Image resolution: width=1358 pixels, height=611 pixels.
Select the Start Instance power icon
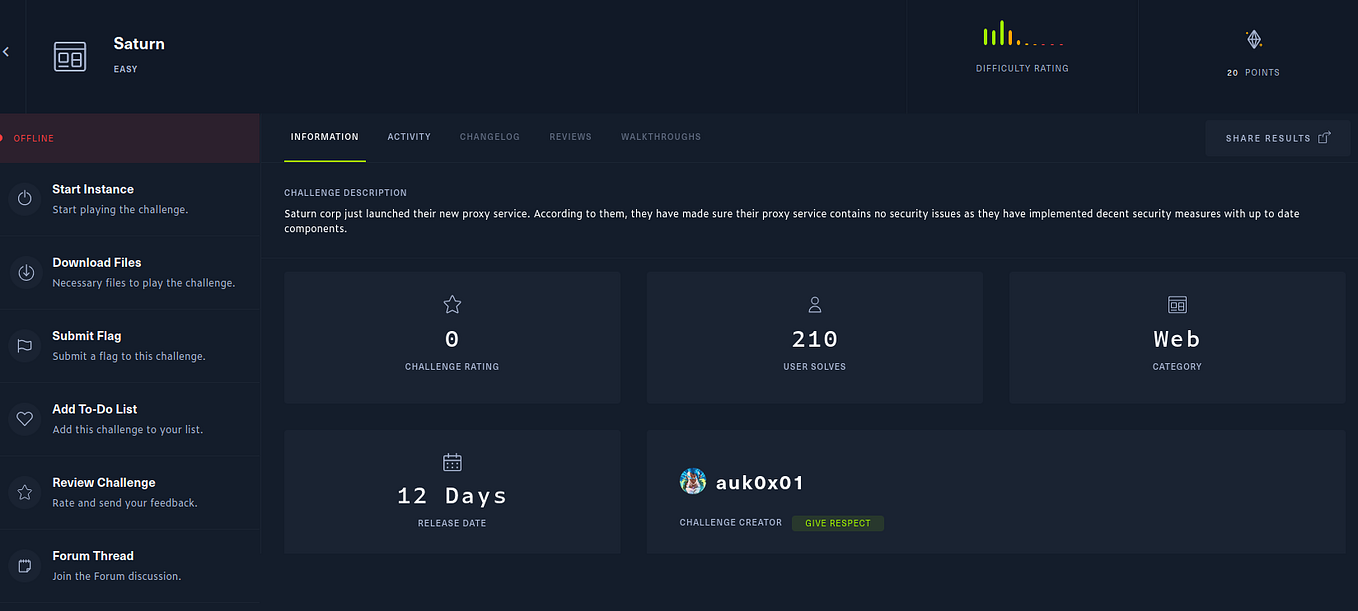[25, 198]
